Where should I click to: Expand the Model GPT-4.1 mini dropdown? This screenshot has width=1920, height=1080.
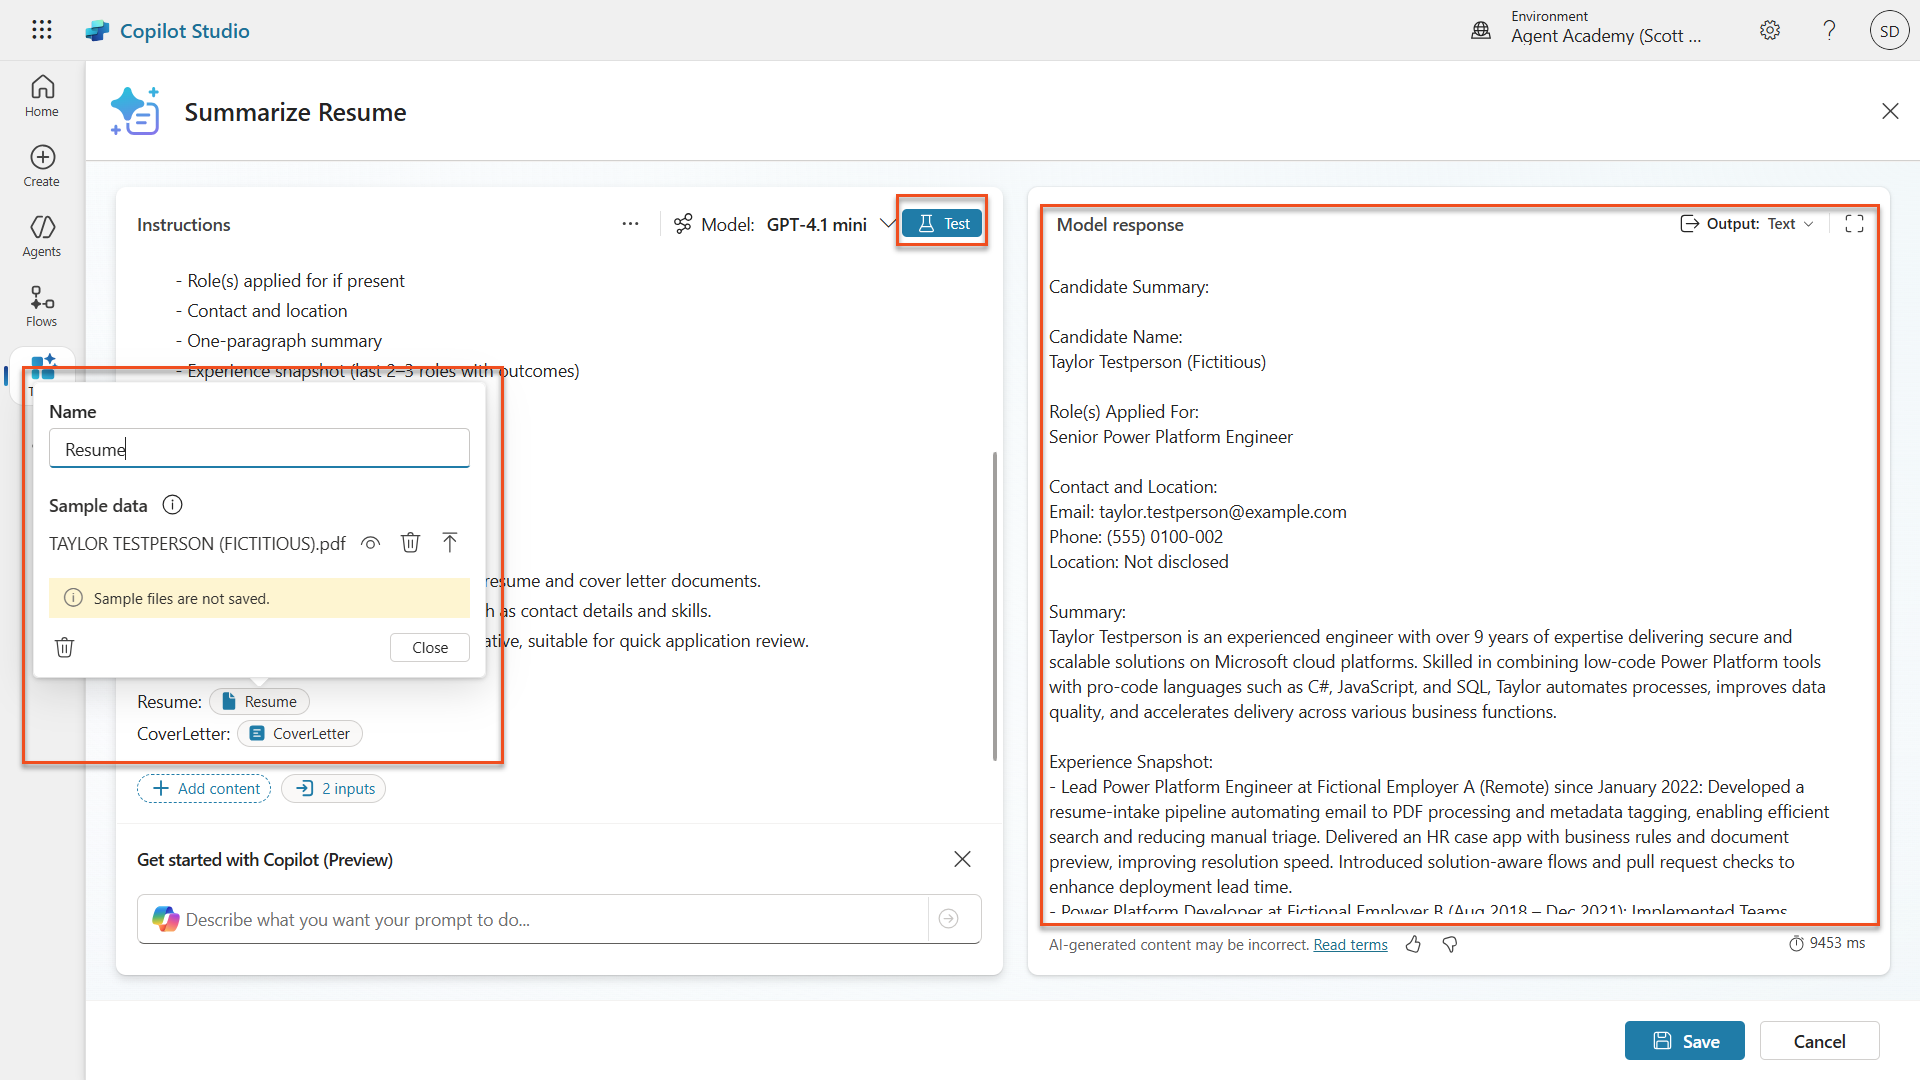pyautogui.click(x=886, y=224)
